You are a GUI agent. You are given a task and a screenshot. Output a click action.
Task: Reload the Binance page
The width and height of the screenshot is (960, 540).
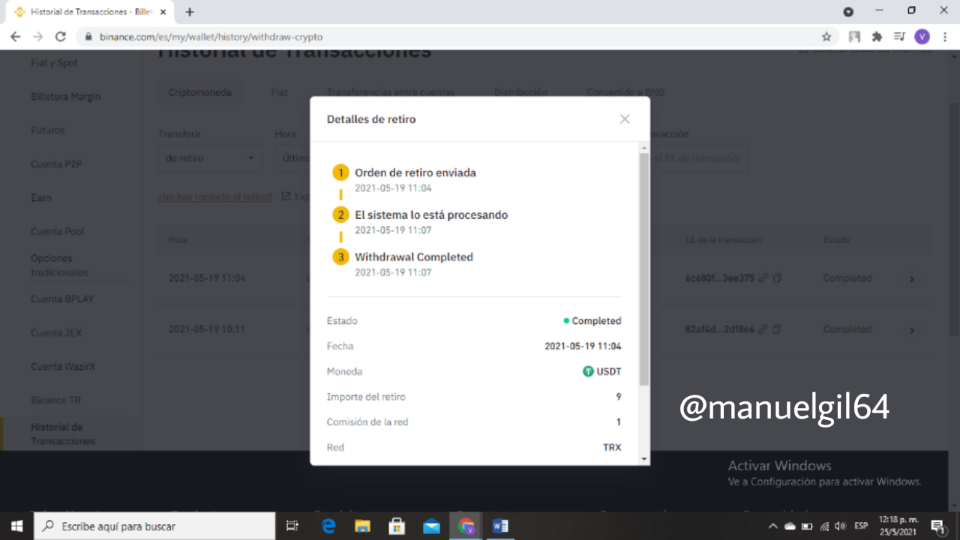(x=60, y=37)
